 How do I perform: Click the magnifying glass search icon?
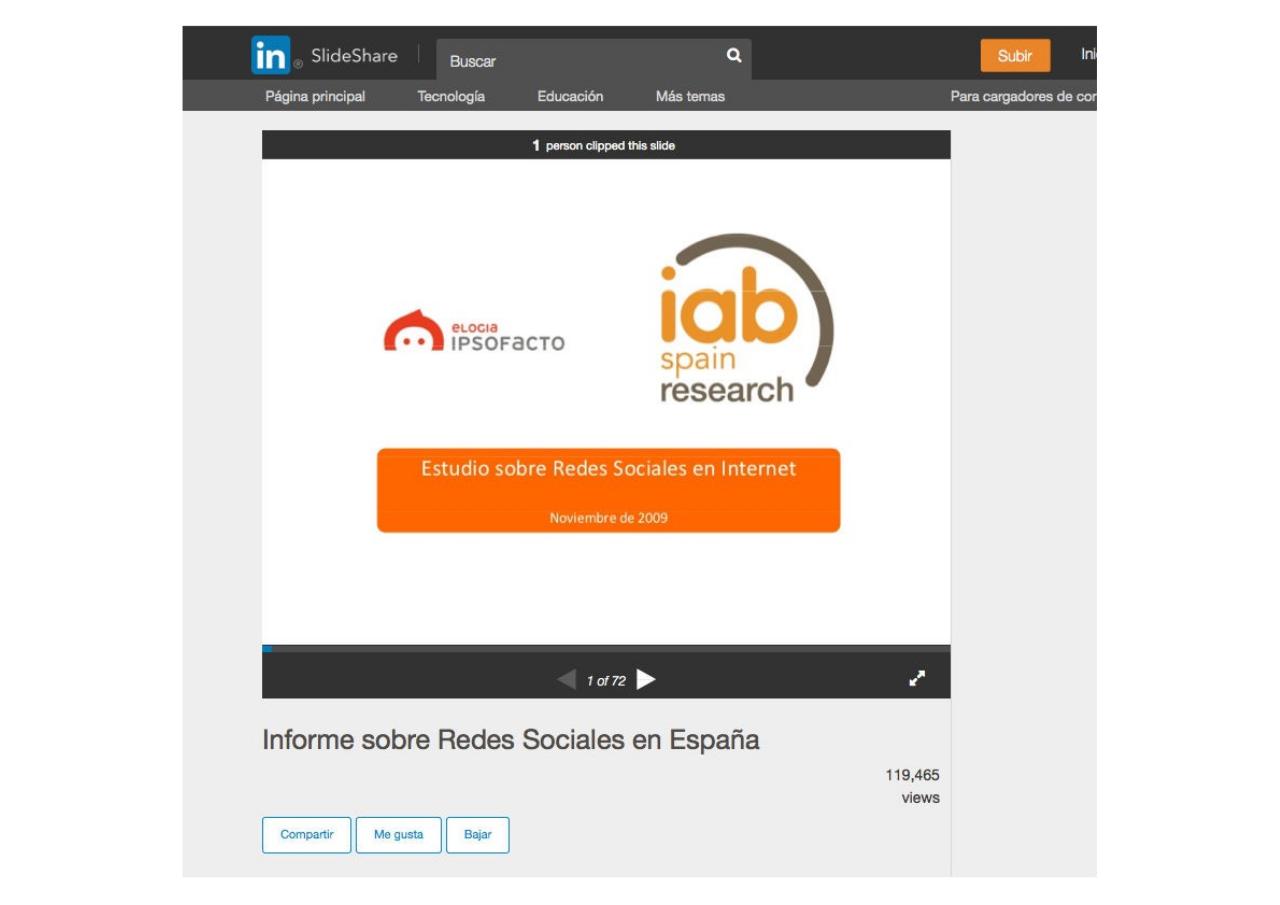coord(734,56)
